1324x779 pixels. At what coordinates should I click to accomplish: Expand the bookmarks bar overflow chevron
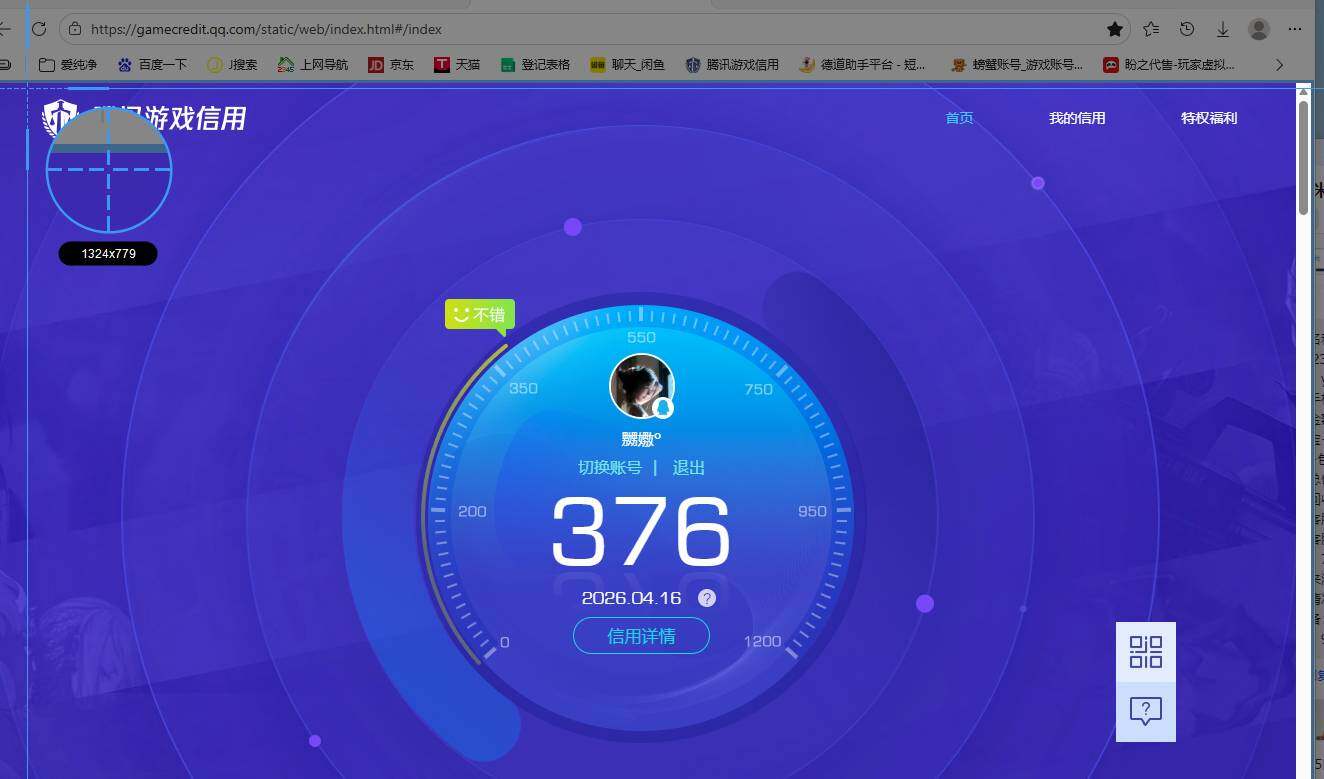[x=1279, y=65]
